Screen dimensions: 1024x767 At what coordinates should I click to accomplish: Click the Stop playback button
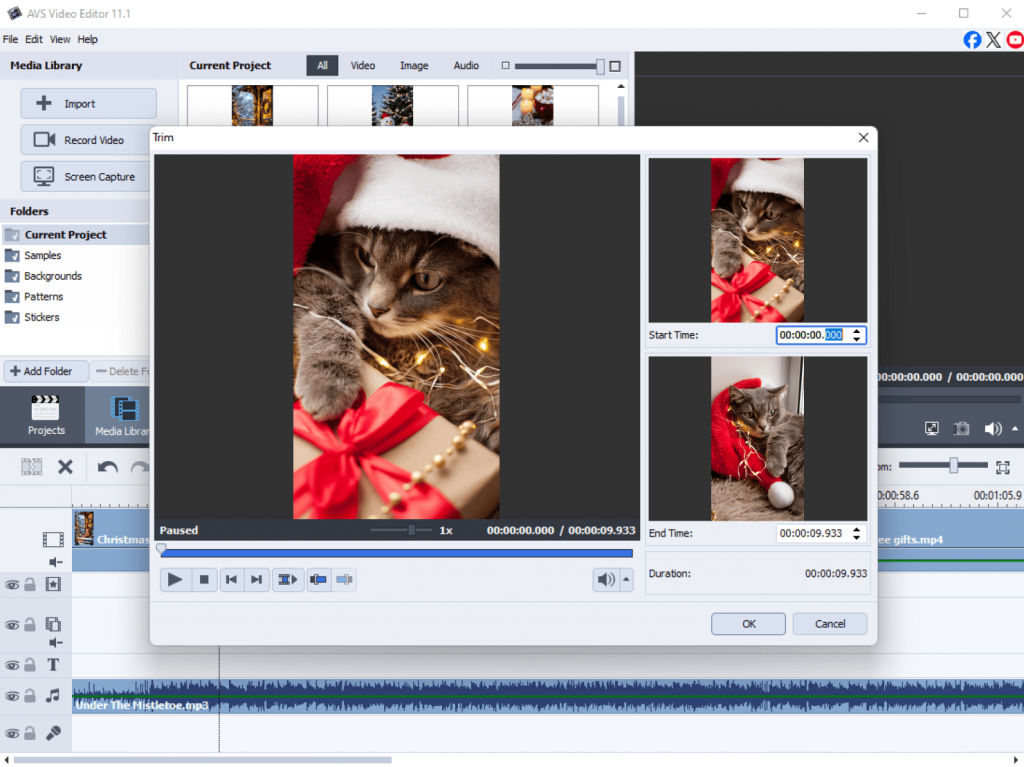coord(204,579)
